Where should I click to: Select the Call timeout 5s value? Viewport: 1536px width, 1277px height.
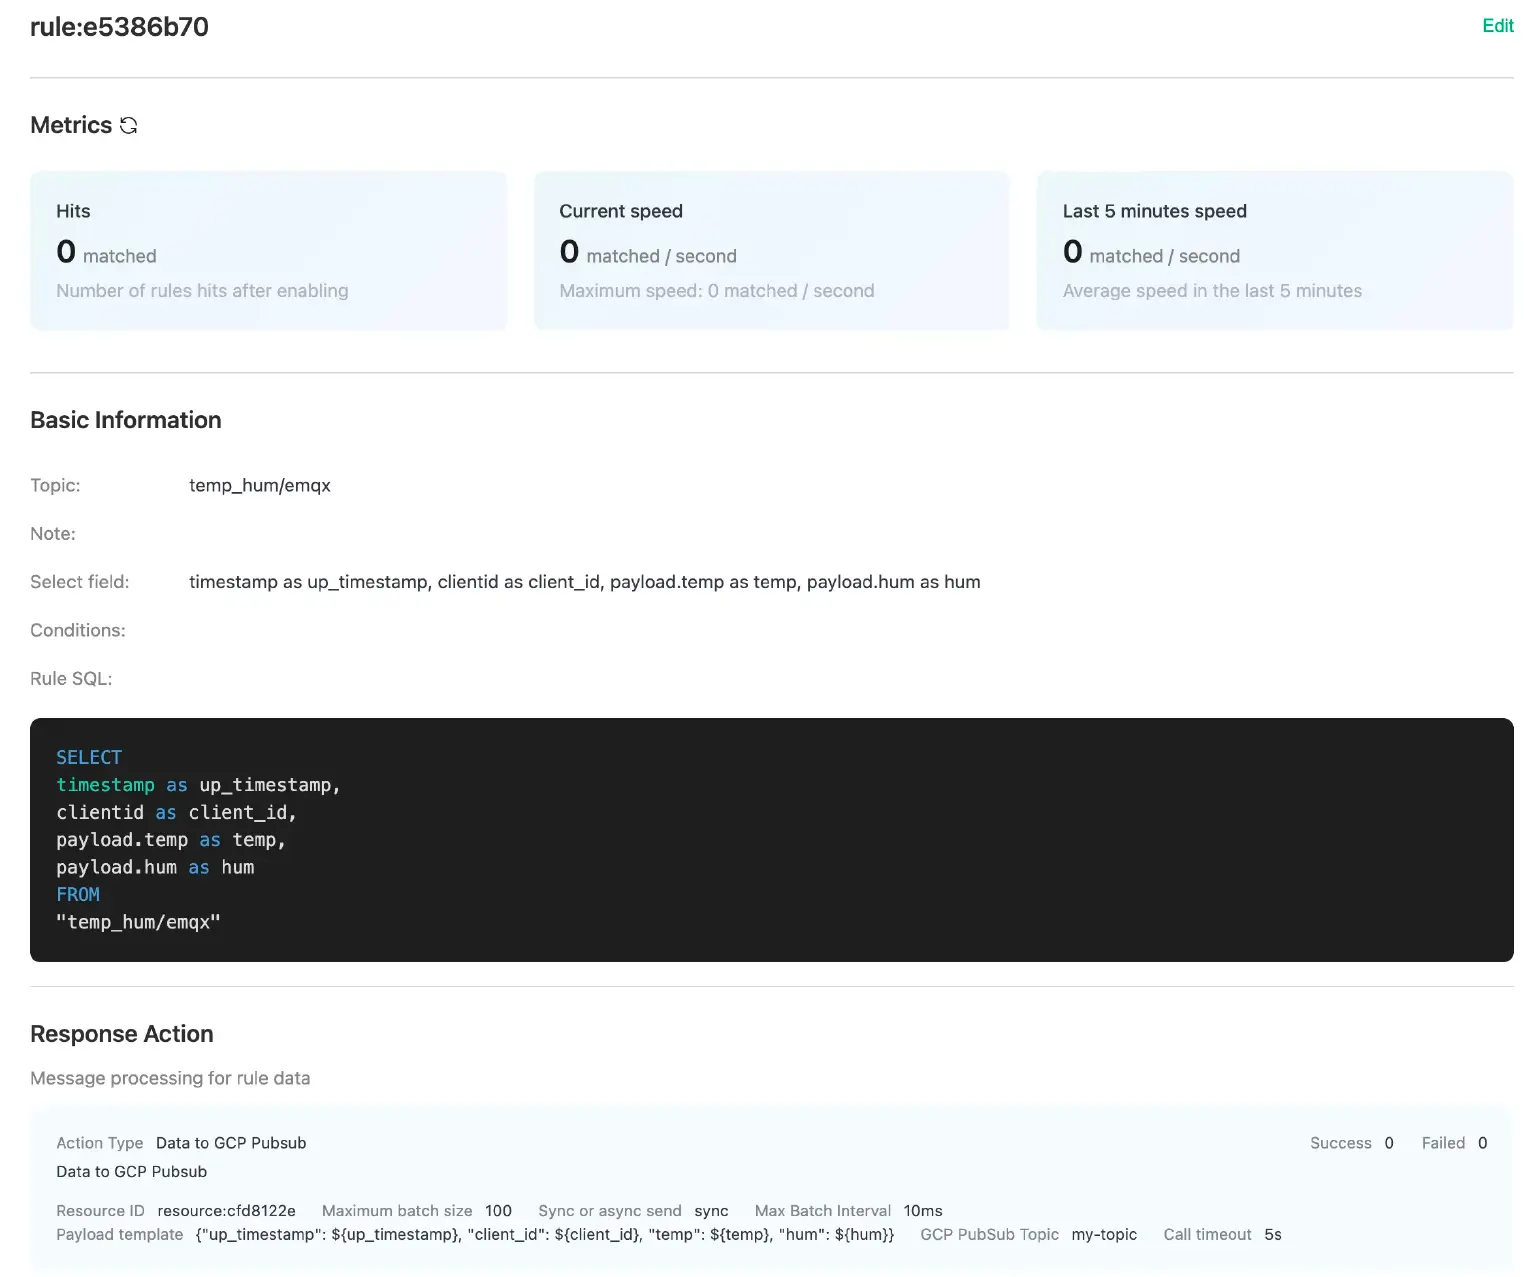[1272, 1234]
